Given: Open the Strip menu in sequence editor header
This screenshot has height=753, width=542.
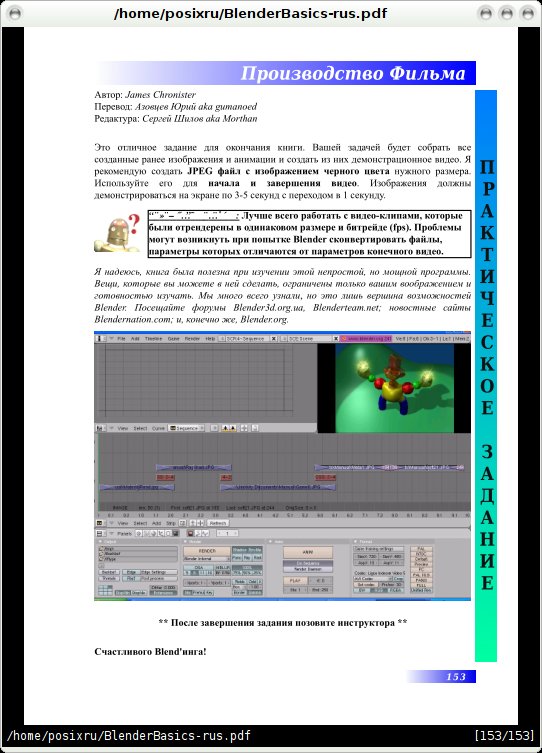Looking at the screenshot, I should point(170,523).
